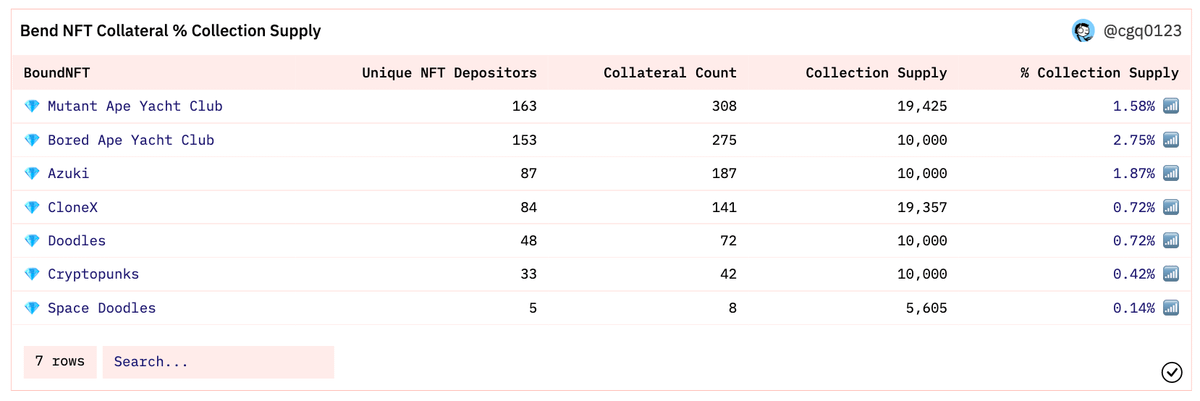The height and width of the screenshot is (401, 1200).
Task: Click the bar chart icon next to 2.75%
Action: pos(1171,140)
